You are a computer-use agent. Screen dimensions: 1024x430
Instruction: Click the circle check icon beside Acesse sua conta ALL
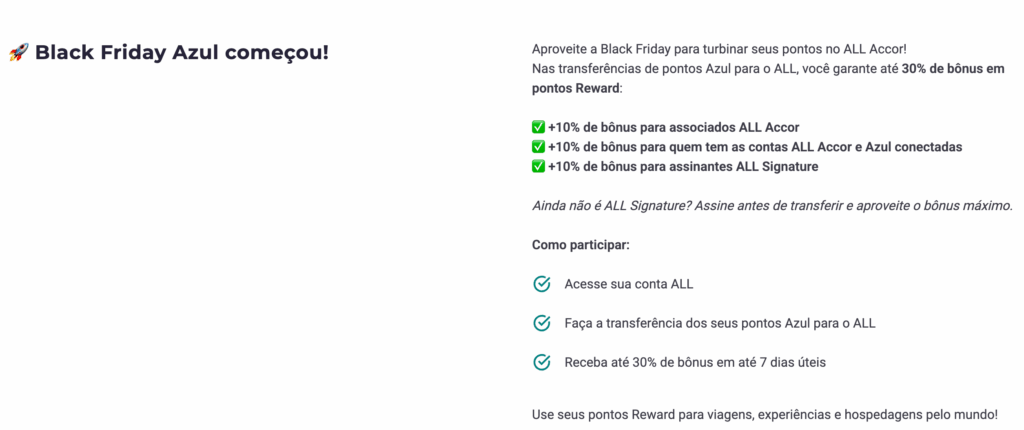click(542, 284)
